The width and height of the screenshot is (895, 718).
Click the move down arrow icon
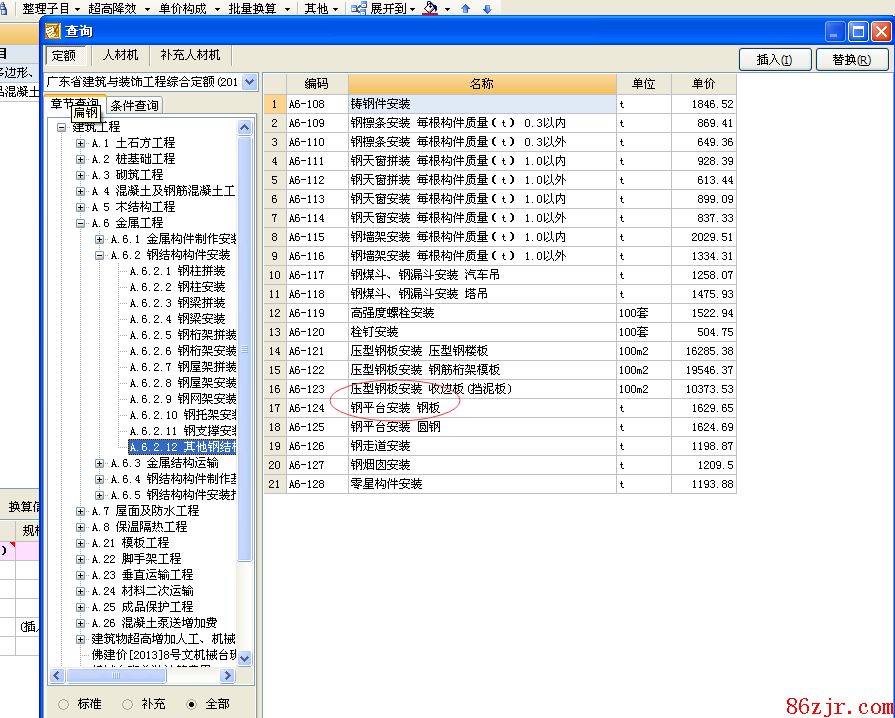pyautogui.click(x=487, y=9)
